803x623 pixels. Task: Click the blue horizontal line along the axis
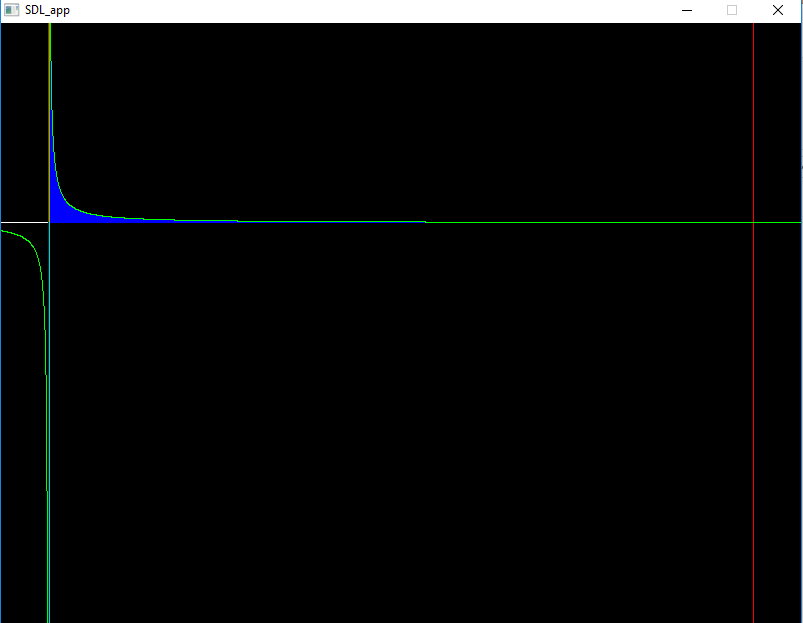click(300, 221)
